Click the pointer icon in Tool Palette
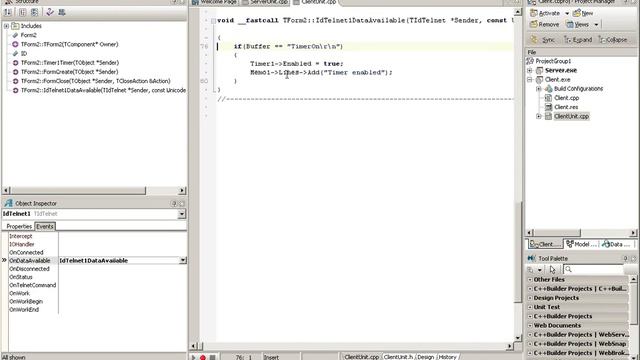 click(x=552, y=269)
